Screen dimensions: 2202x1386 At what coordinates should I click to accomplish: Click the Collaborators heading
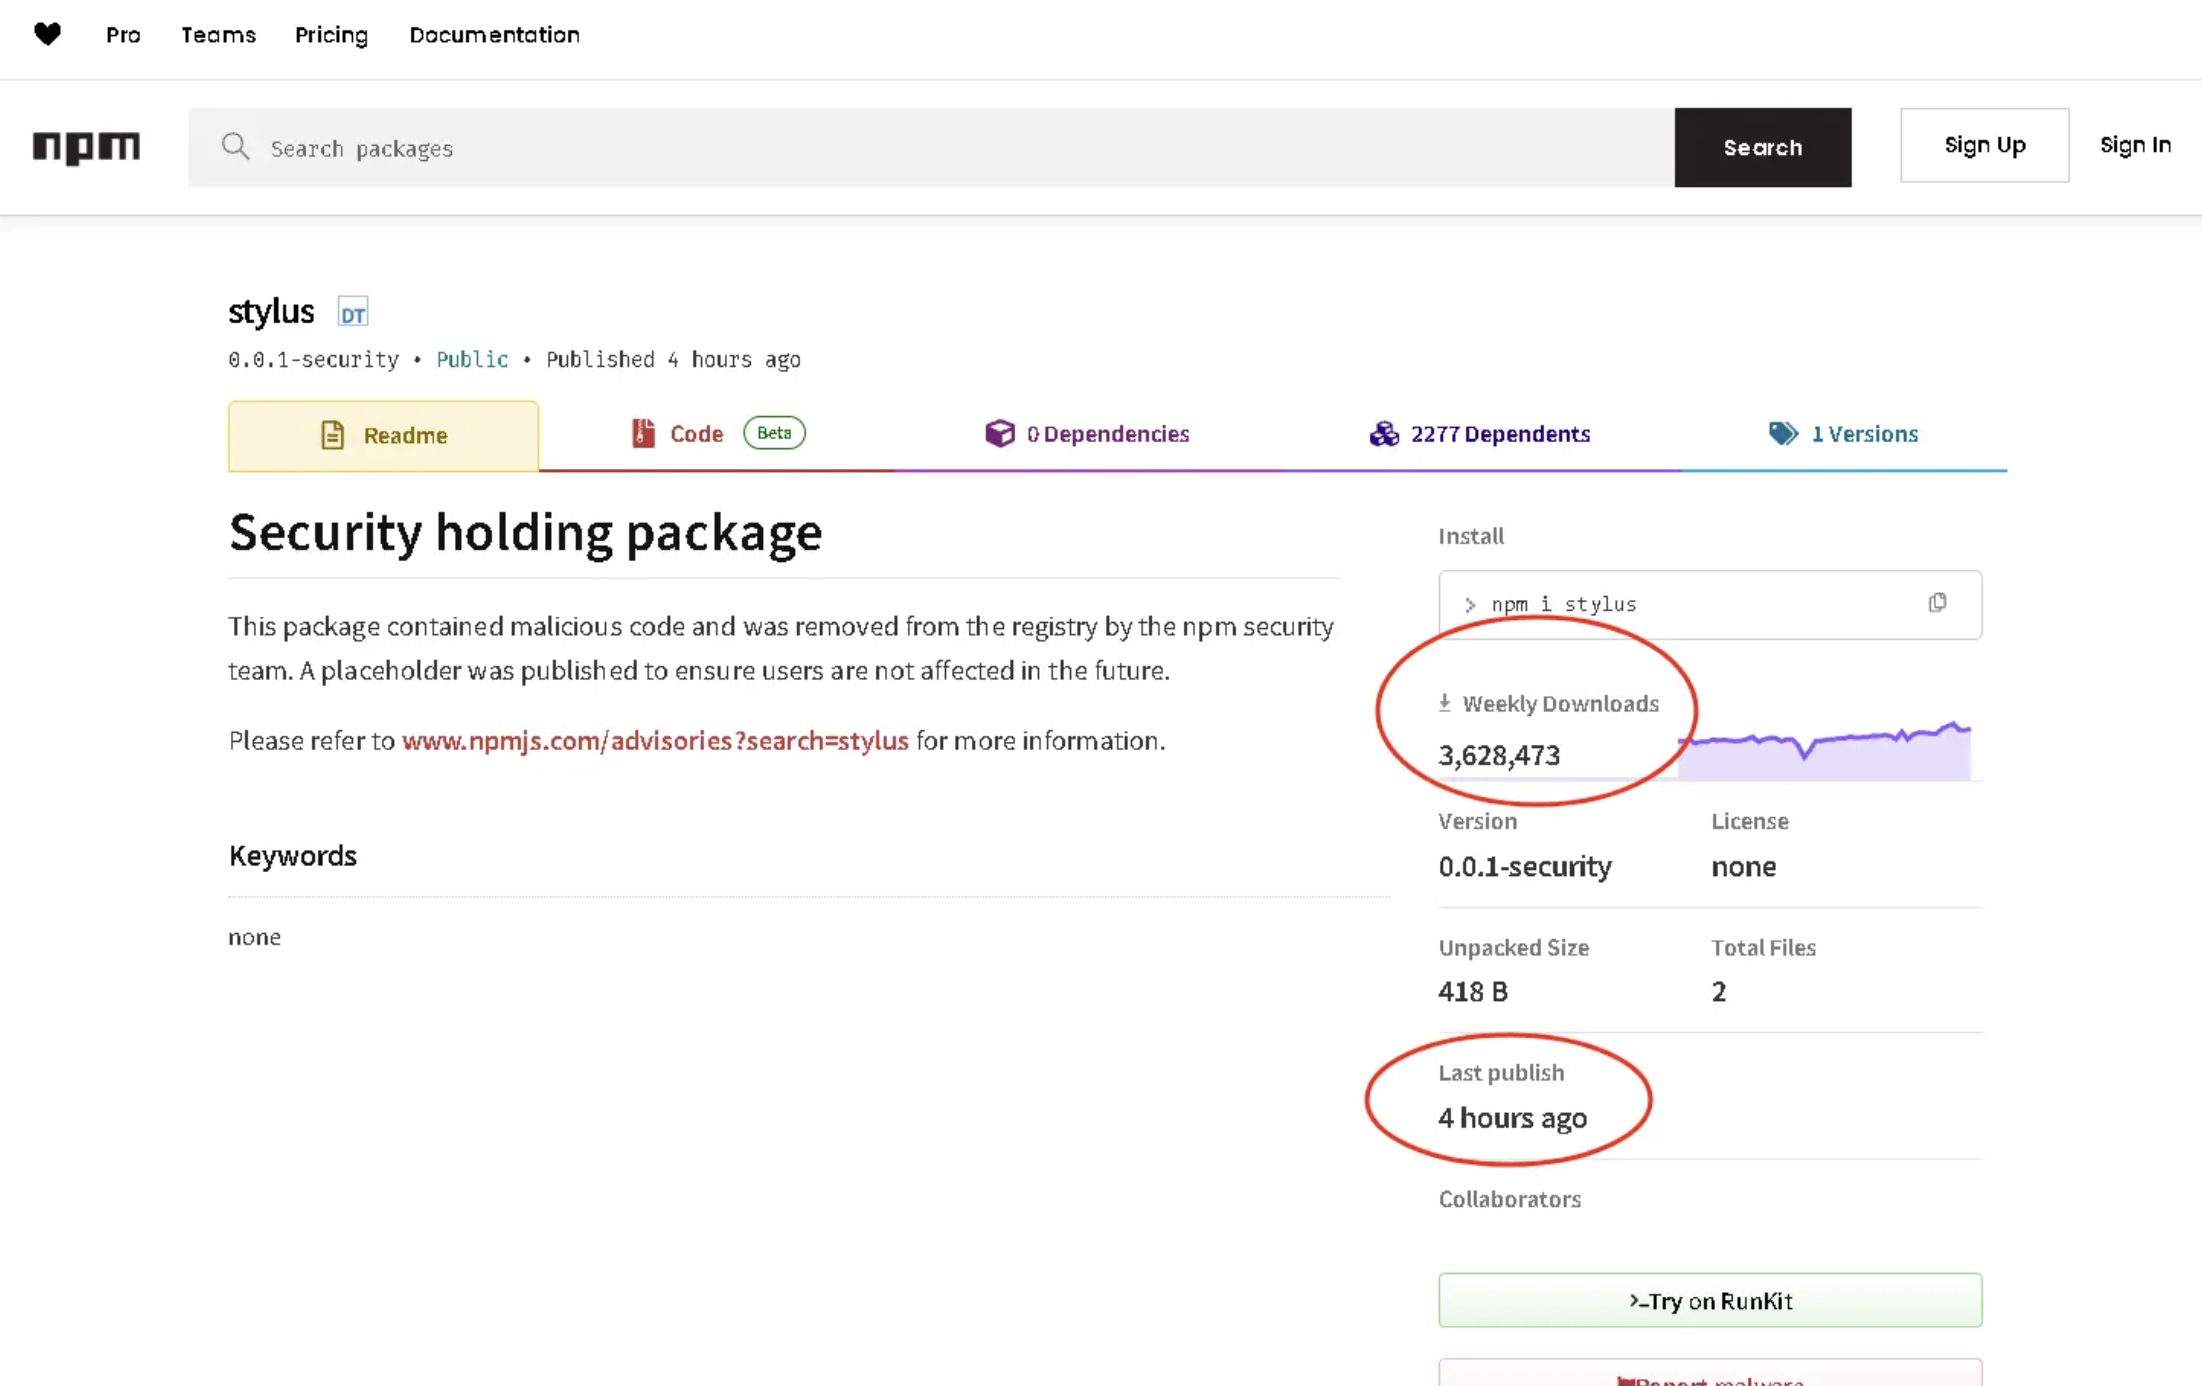pos(1510,1199)
